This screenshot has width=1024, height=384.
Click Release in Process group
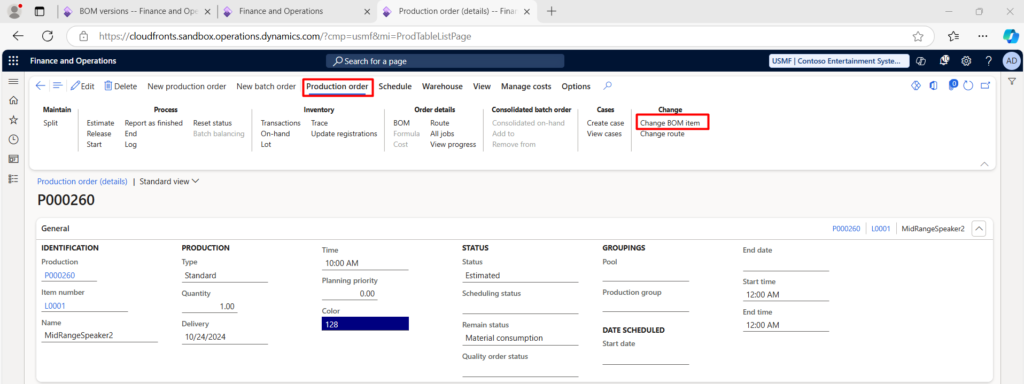[99, 134]
